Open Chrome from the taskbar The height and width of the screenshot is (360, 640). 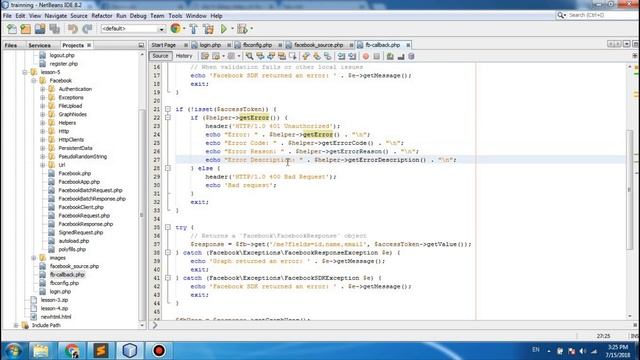(71, 351)
